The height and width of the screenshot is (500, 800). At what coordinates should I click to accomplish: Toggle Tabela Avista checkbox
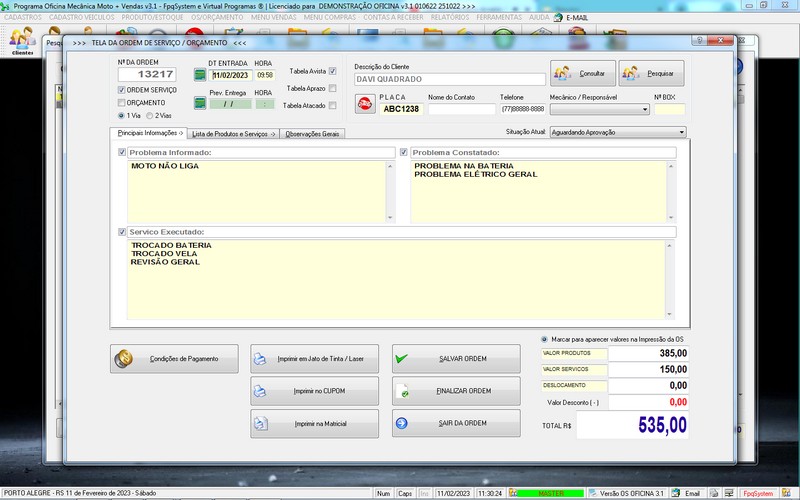tap(333, 71)
